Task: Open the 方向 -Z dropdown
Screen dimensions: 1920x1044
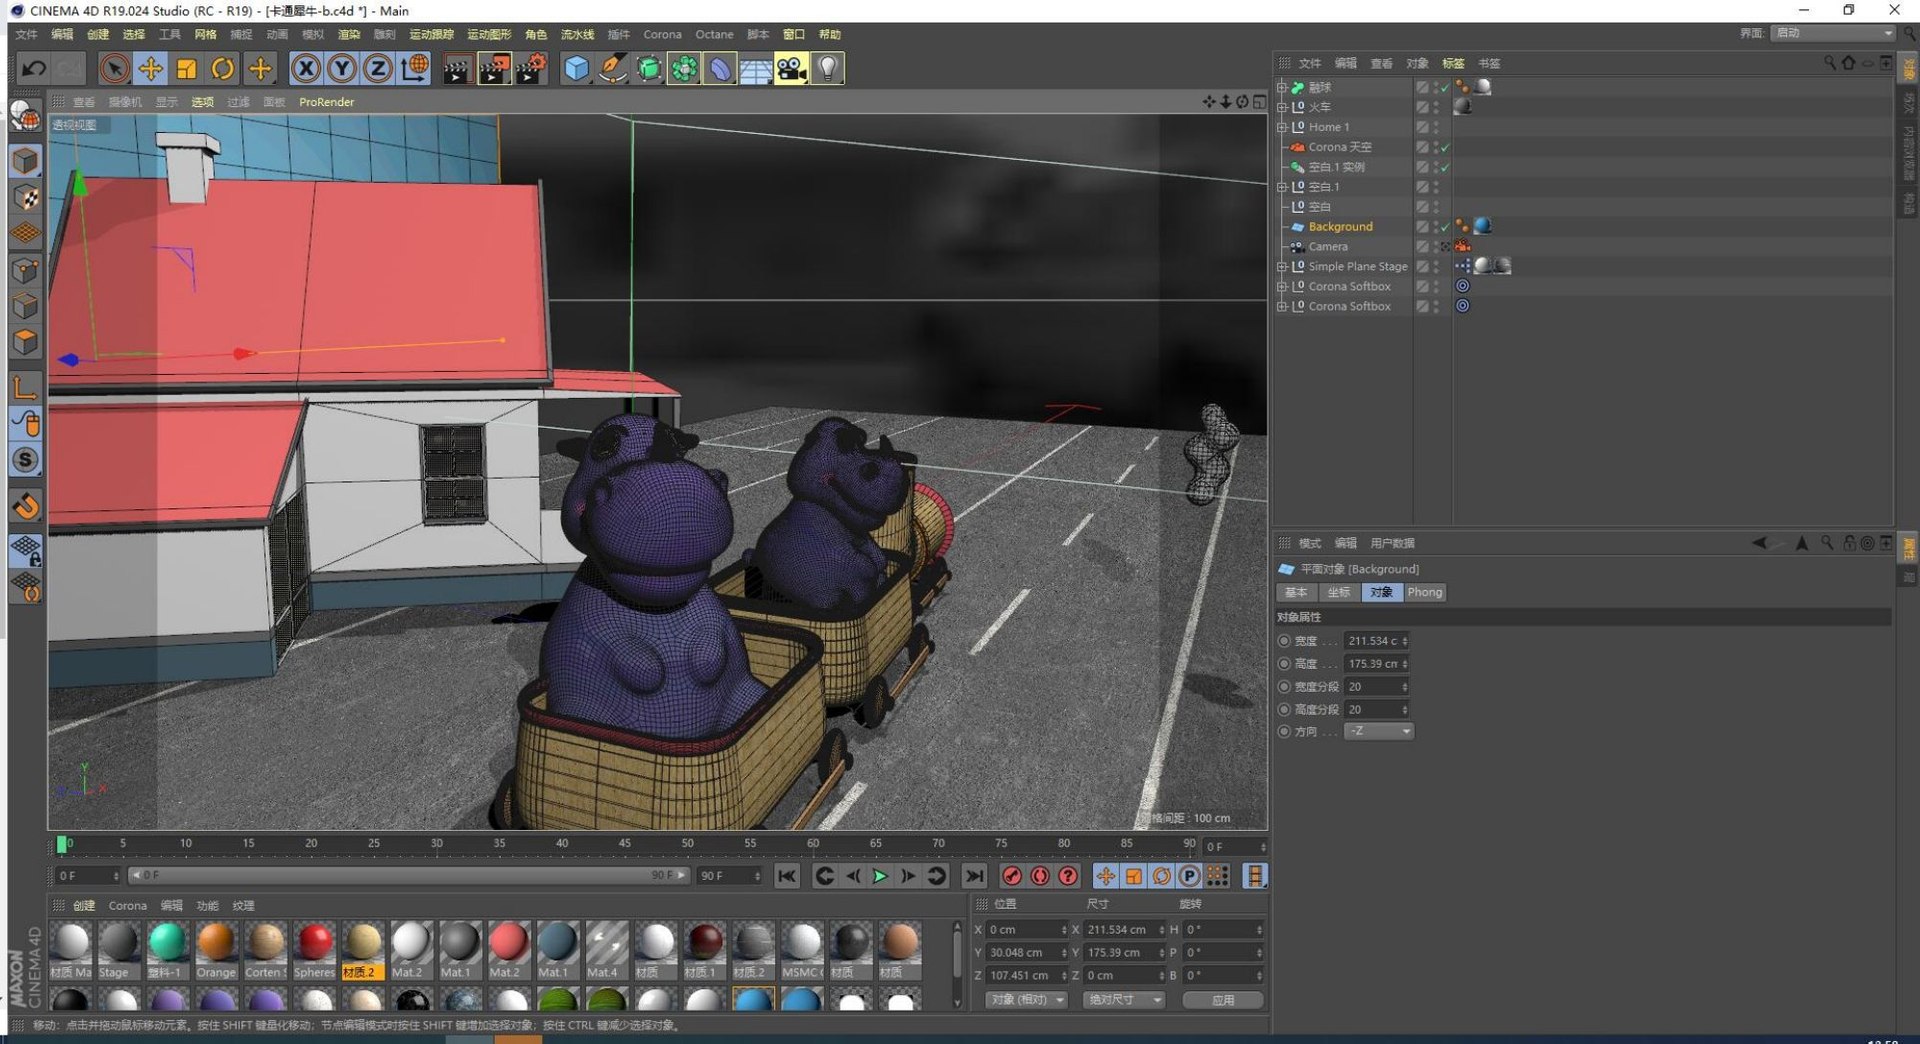Action: coord(1378,732)
